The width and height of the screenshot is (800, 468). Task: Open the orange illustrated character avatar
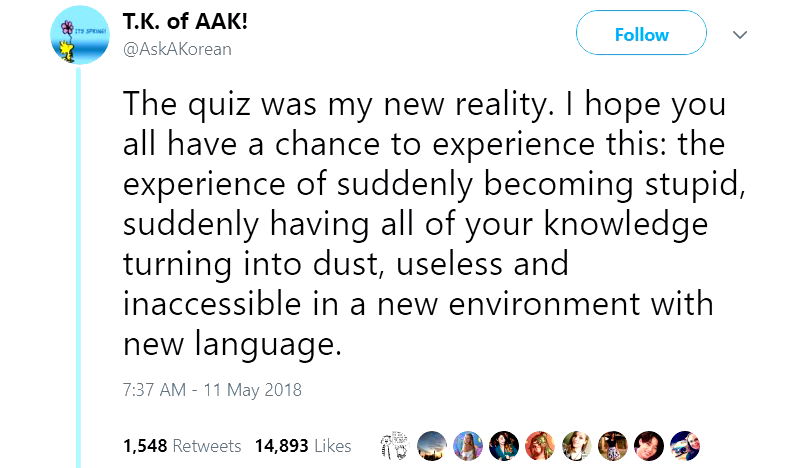click(540, 445)
